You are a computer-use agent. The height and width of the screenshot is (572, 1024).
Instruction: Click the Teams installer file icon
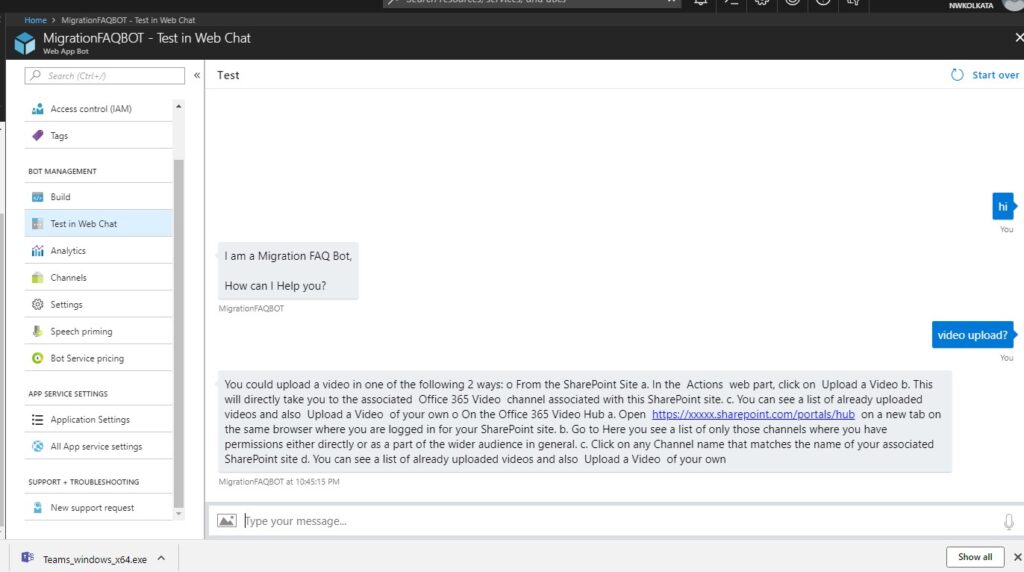(x=27, y=558)
